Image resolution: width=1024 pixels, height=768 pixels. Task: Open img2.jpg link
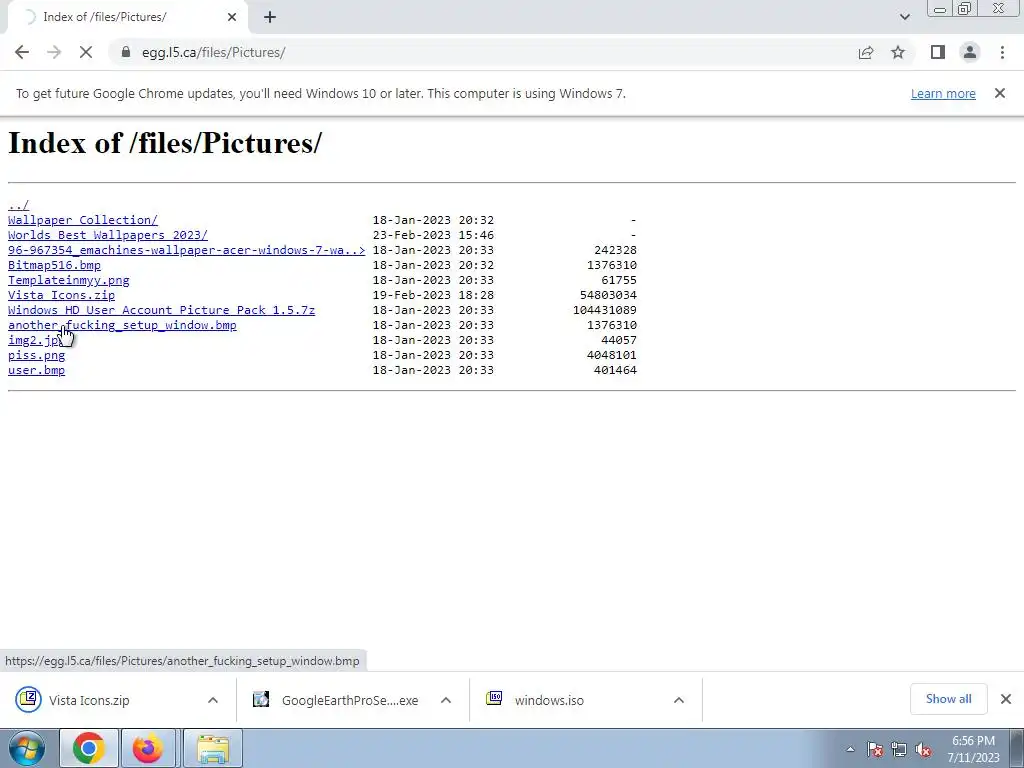tap(33, 340)
